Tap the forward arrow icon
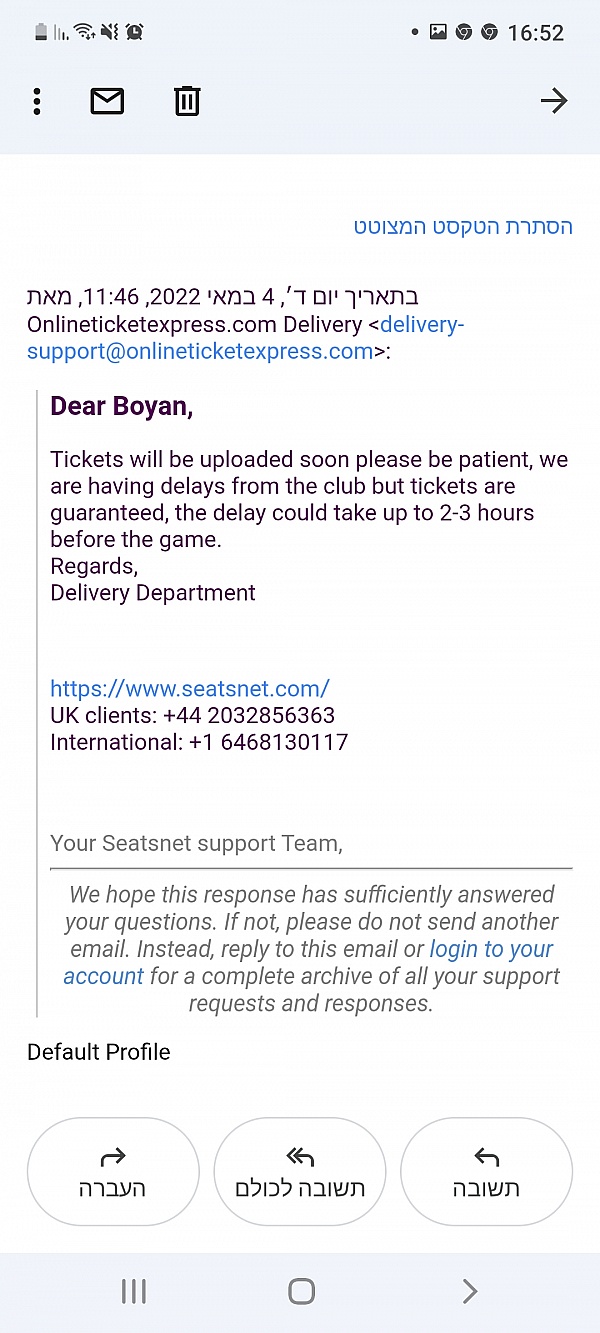Viewport: 600px width, 1333px height. [x=113, y=1158]
